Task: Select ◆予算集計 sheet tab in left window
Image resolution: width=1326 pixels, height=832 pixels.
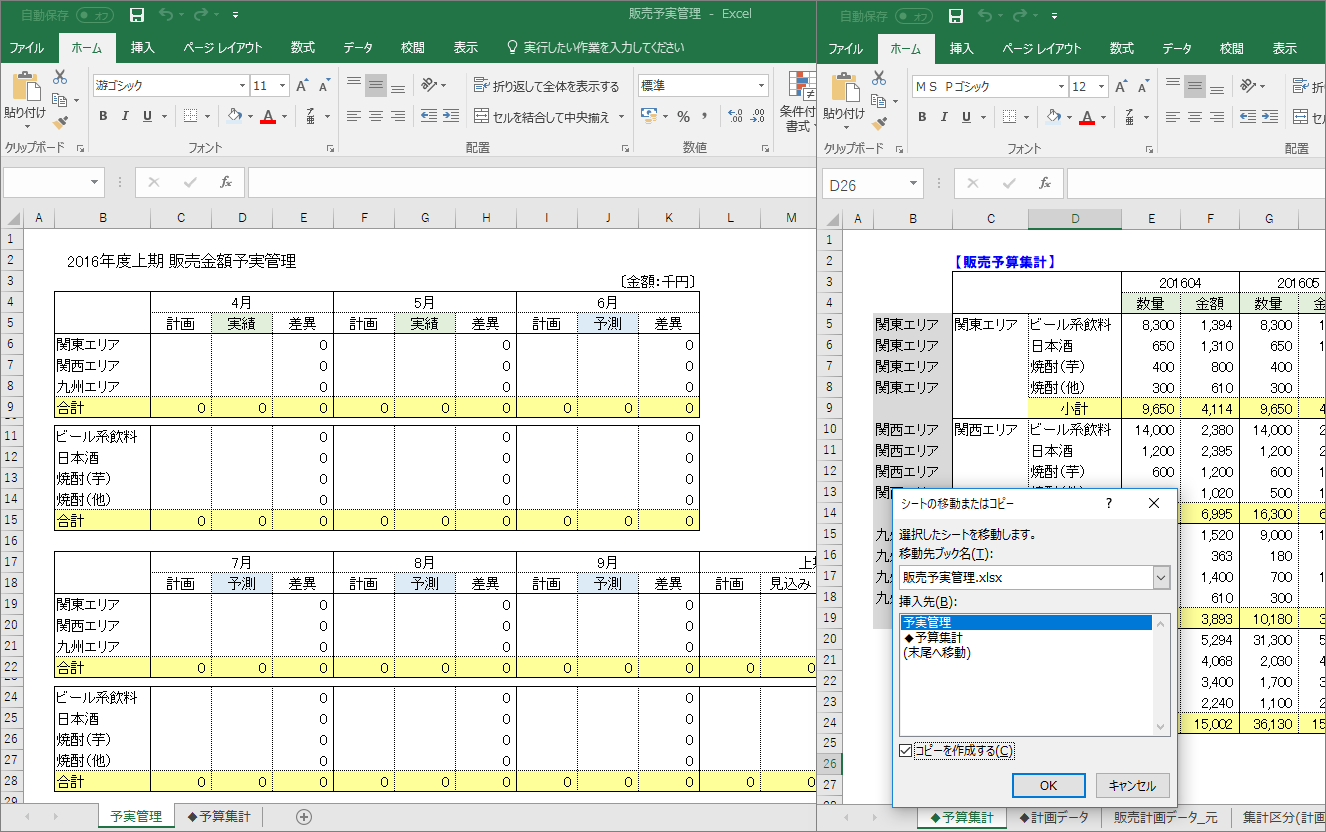Action: (x=219, y=817)
